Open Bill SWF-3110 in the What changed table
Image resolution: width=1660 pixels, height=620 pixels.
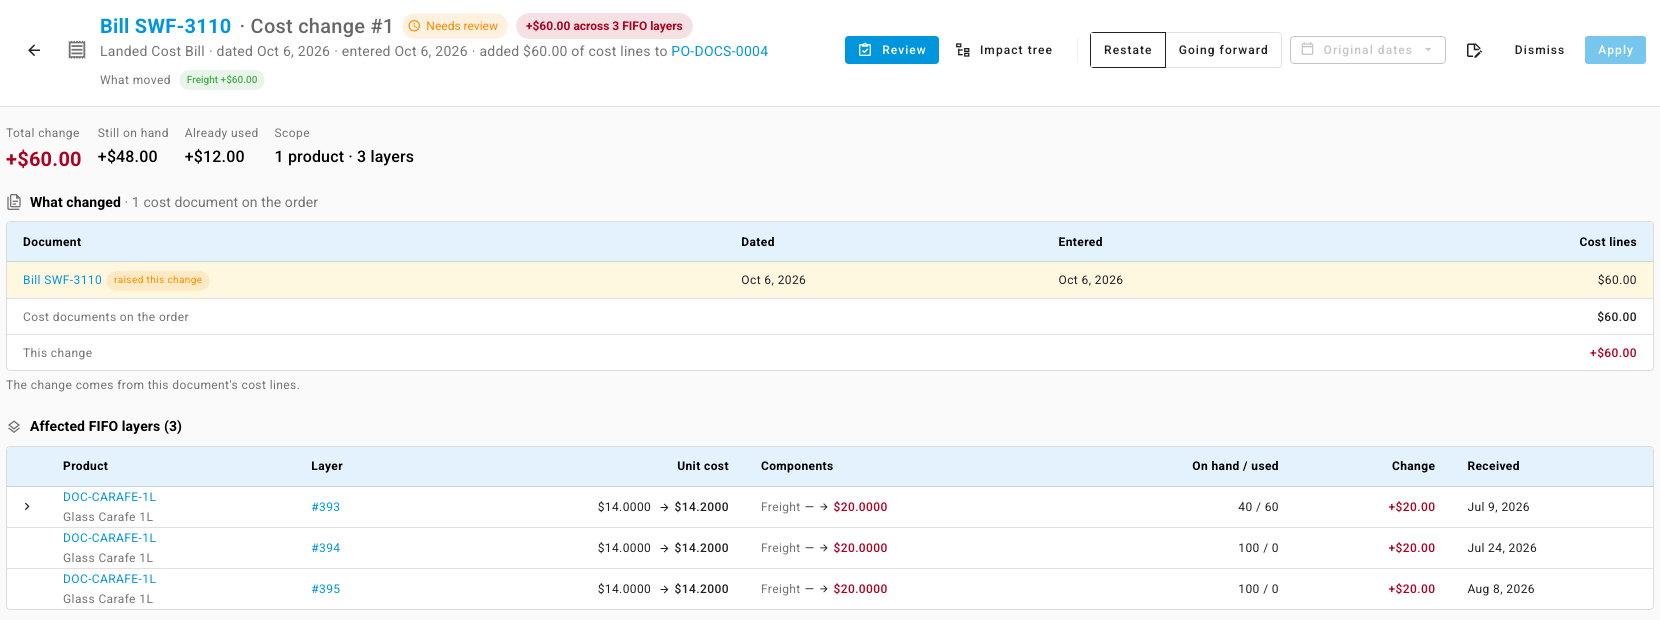(63, 280)
